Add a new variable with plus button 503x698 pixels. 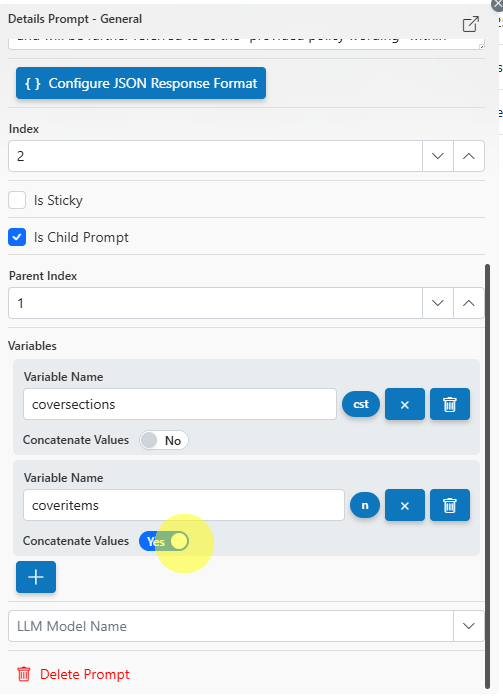[x=36, y=577]
